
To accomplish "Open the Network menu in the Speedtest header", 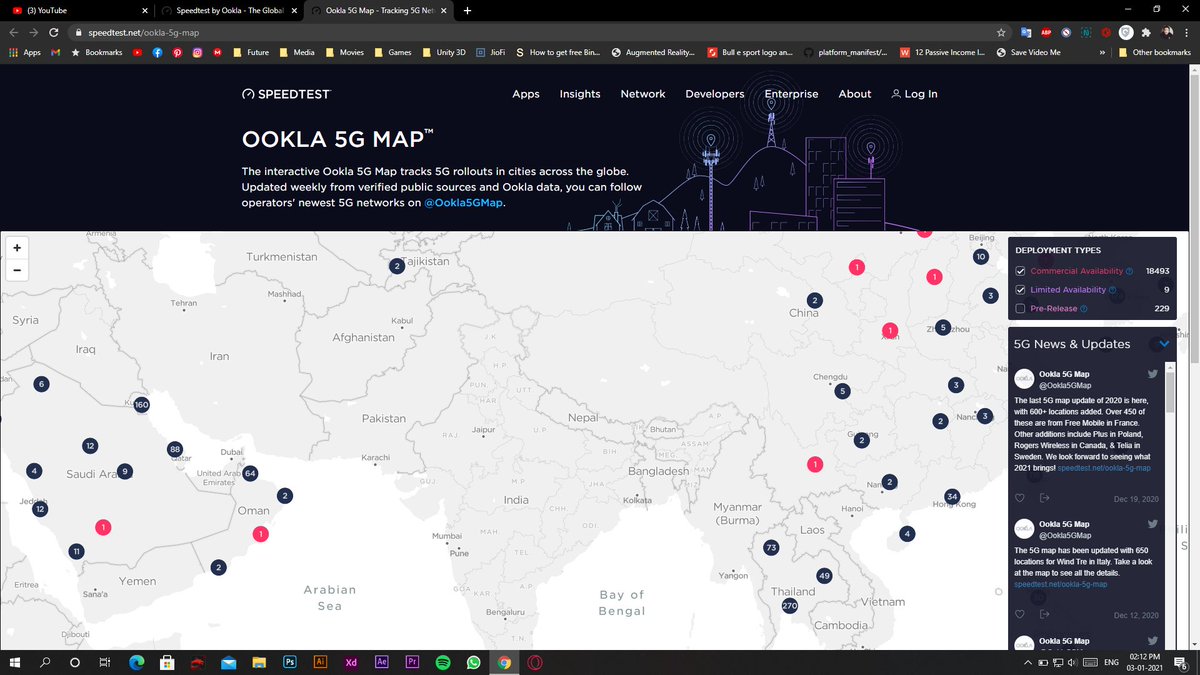I will [642, 93].
